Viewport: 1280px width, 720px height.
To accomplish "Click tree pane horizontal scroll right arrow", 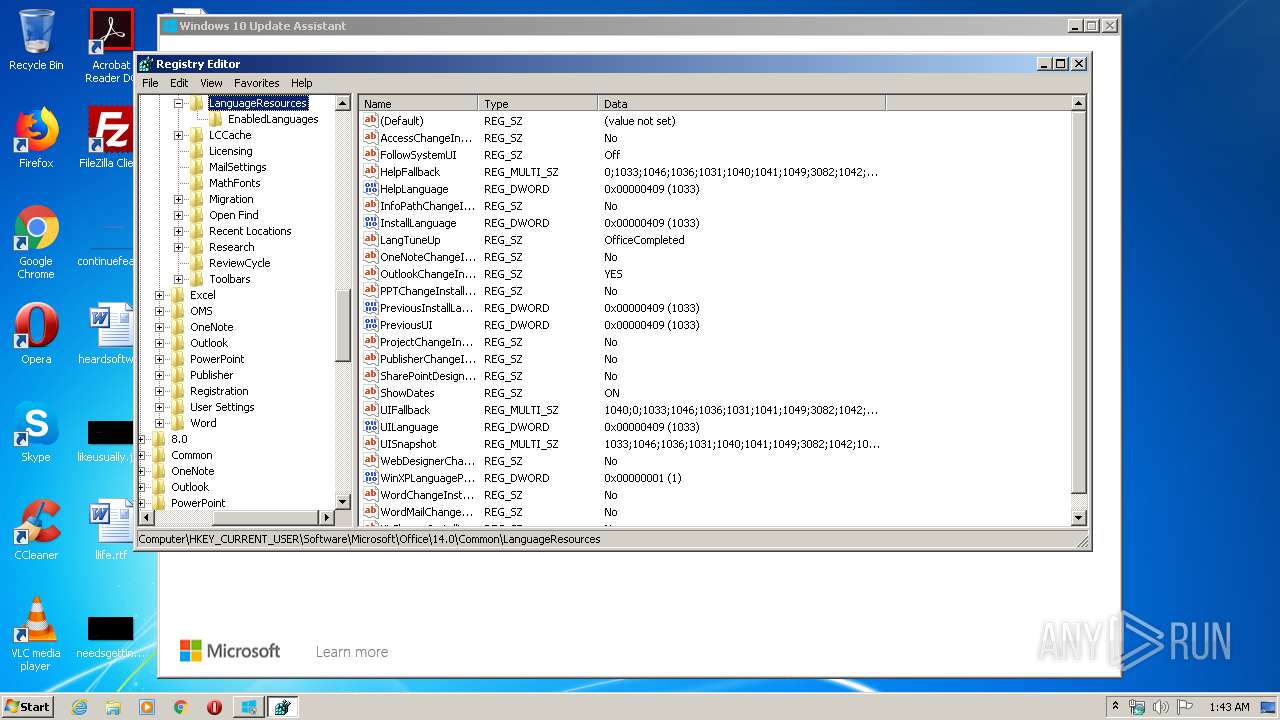I will (x=325, y=517).
